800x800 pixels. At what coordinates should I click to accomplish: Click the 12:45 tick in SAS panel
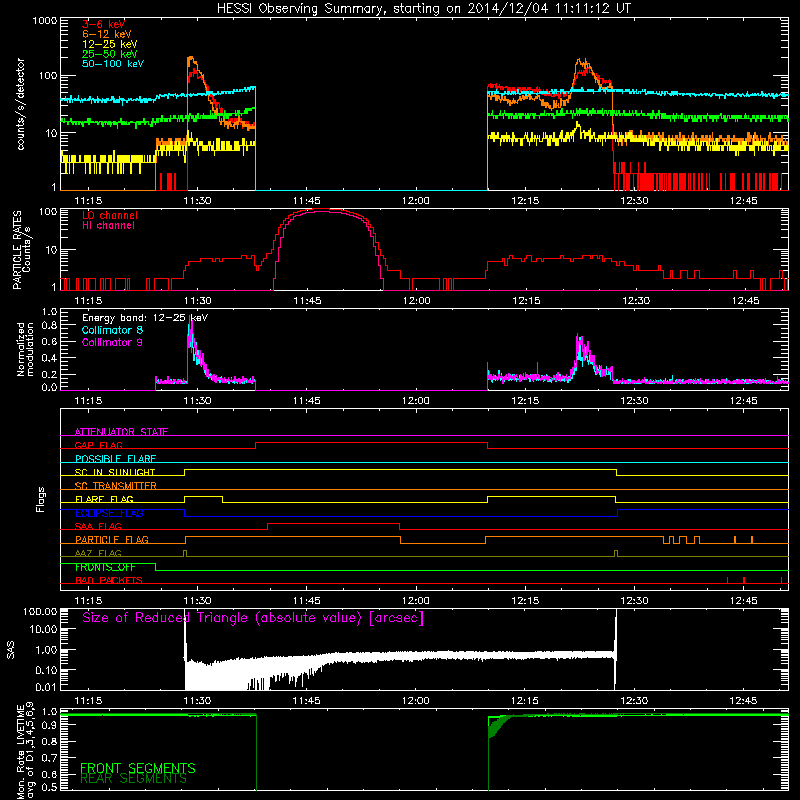coord(743,701)
